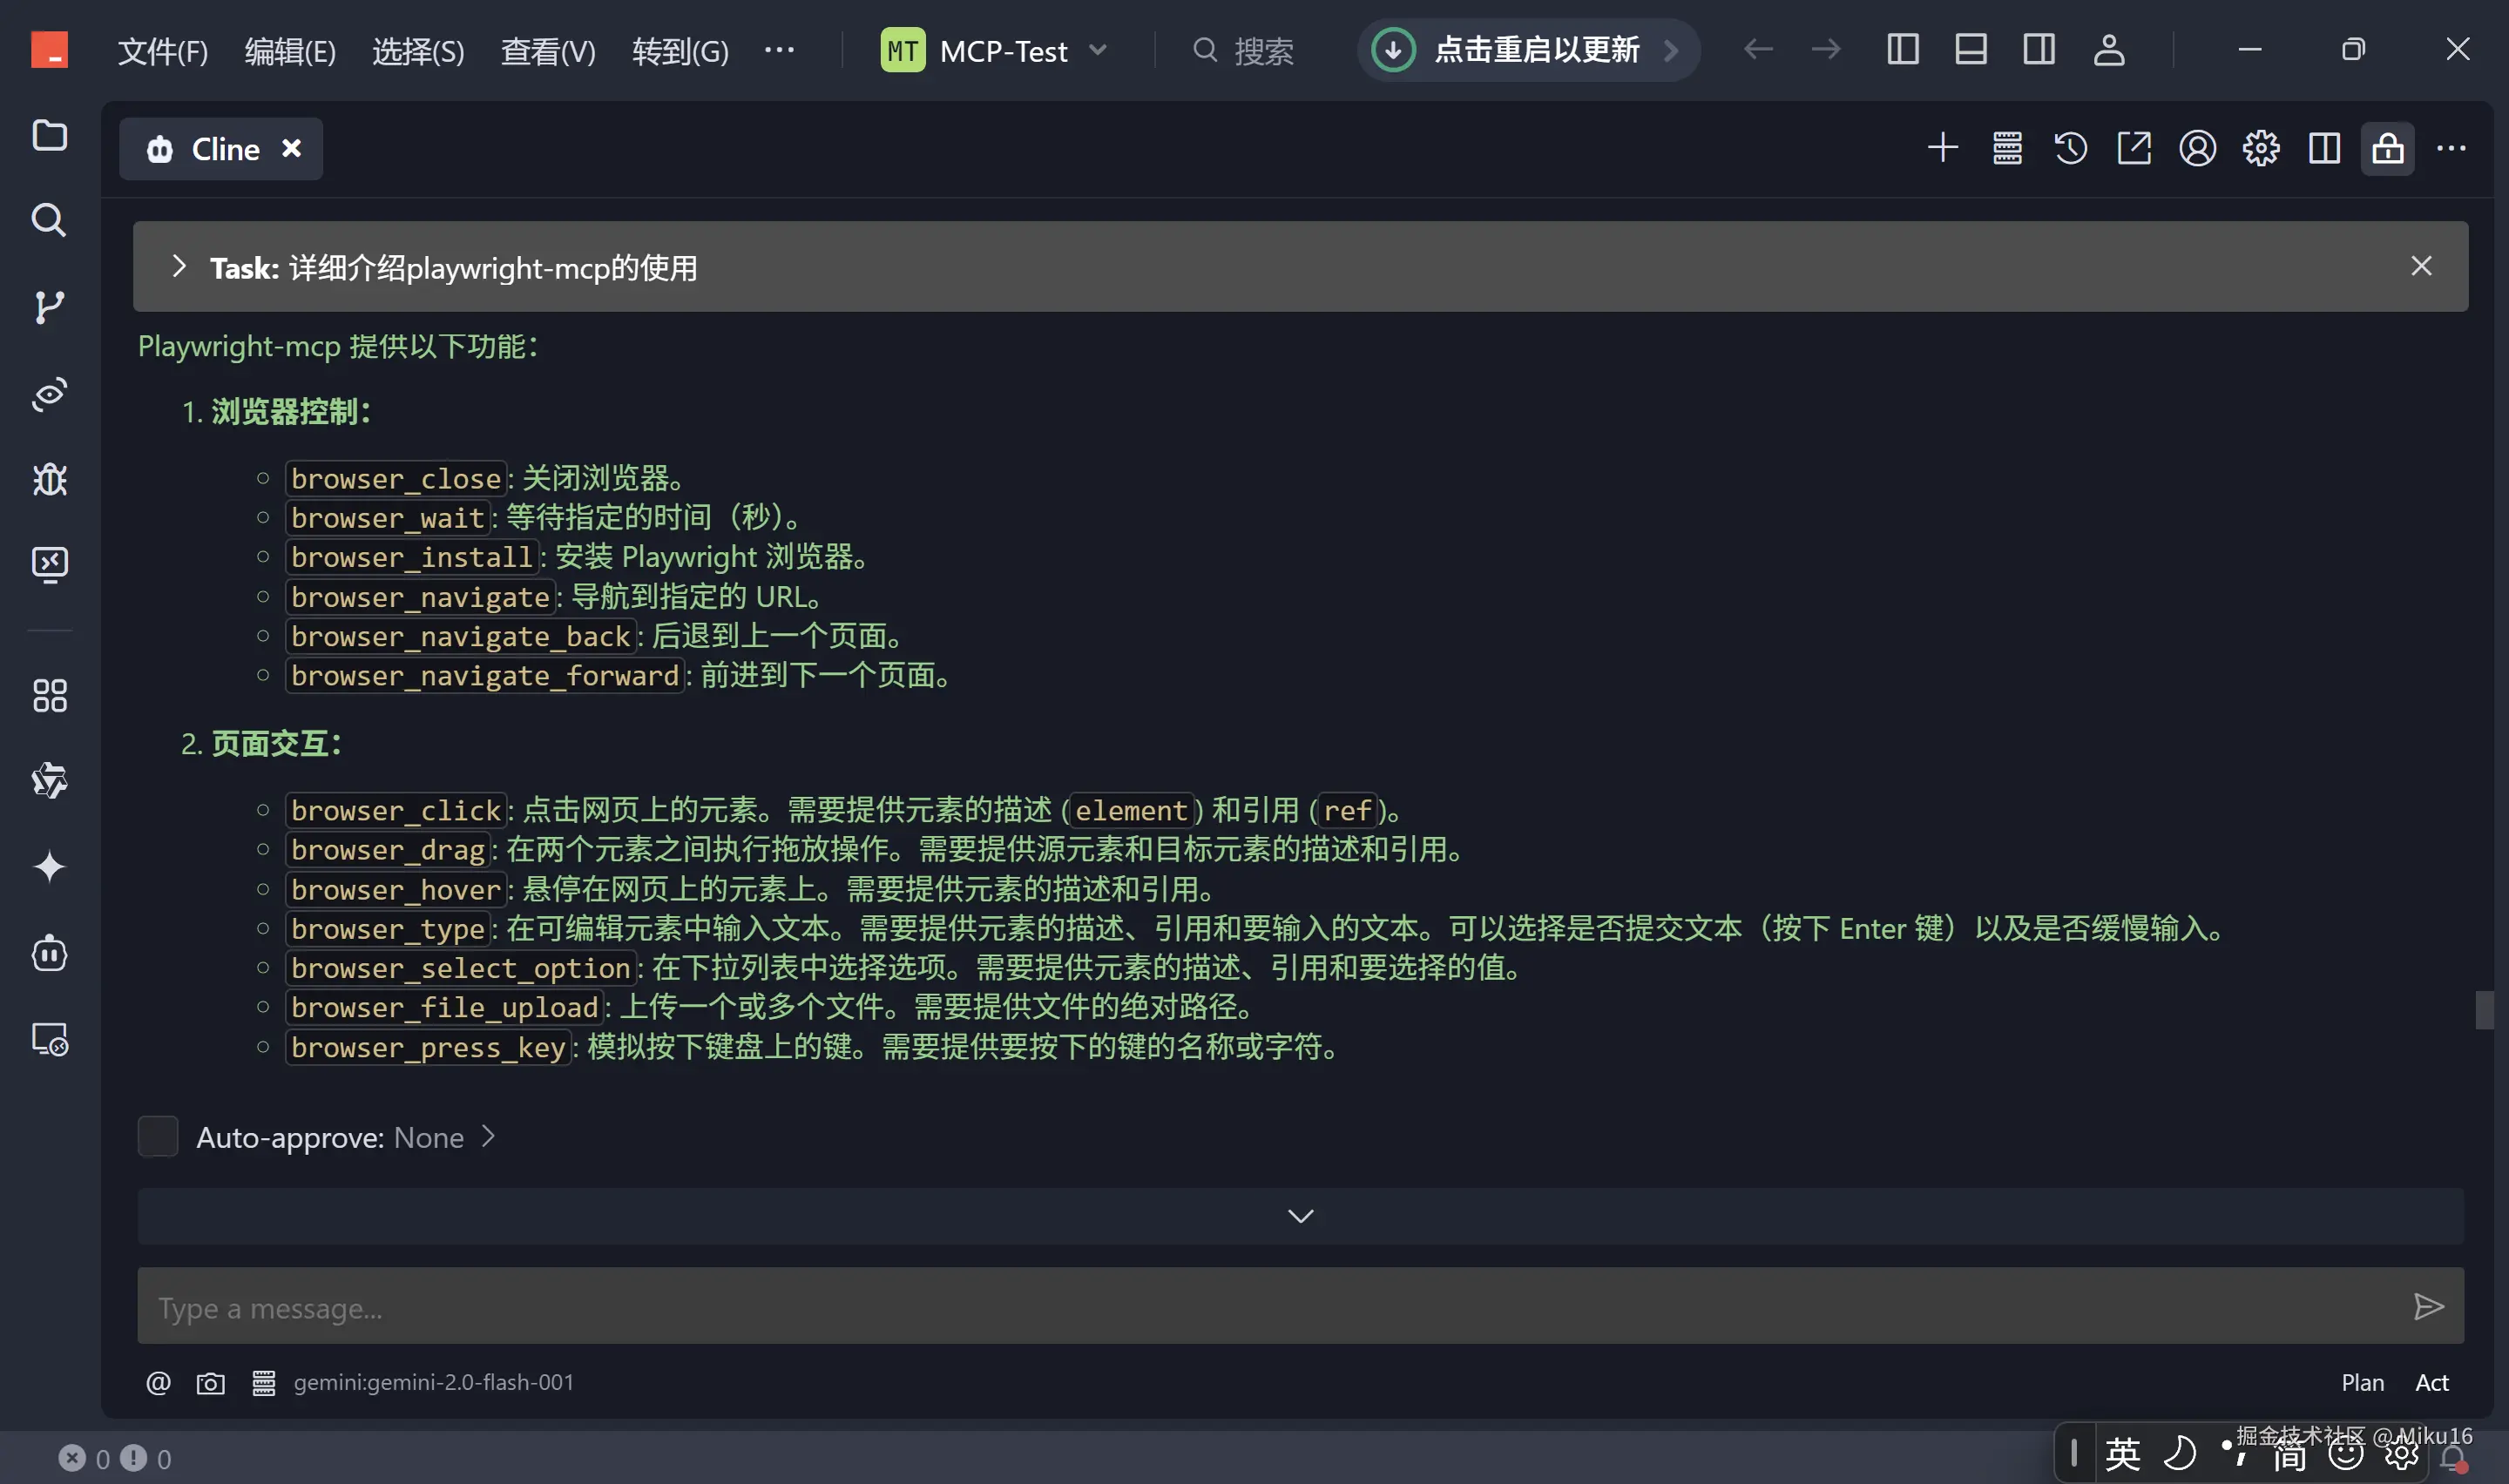Toggle the lock group icon in Cline toolbar

click(x=2388, y=148)
